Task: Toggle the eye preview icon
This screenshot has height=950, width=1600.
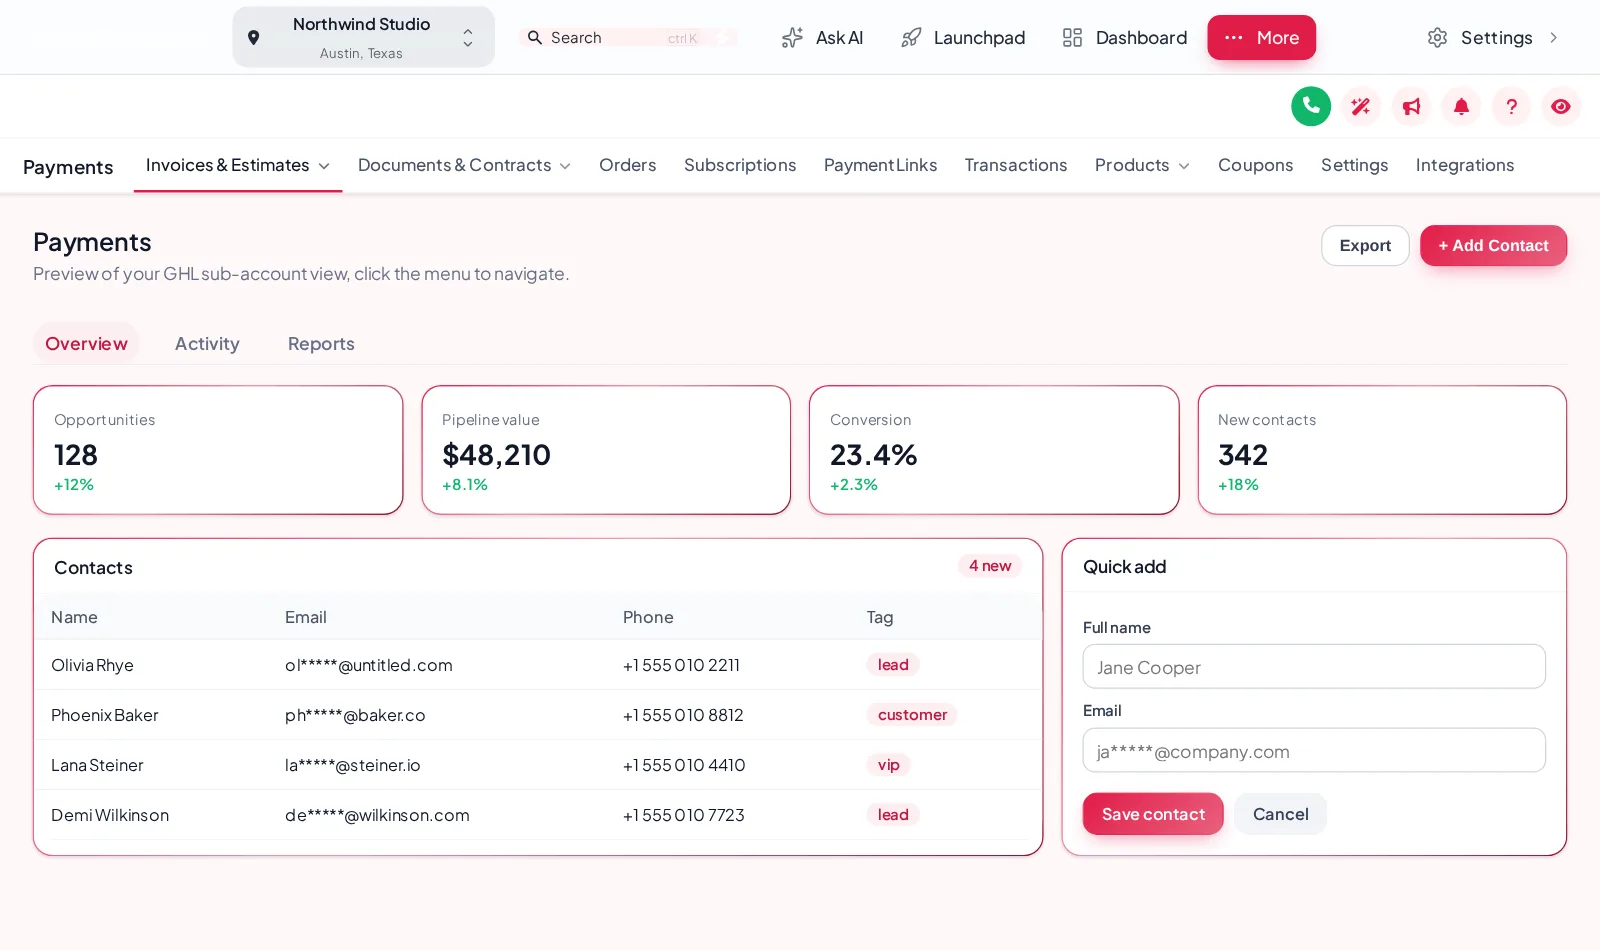Action: 1561,106
